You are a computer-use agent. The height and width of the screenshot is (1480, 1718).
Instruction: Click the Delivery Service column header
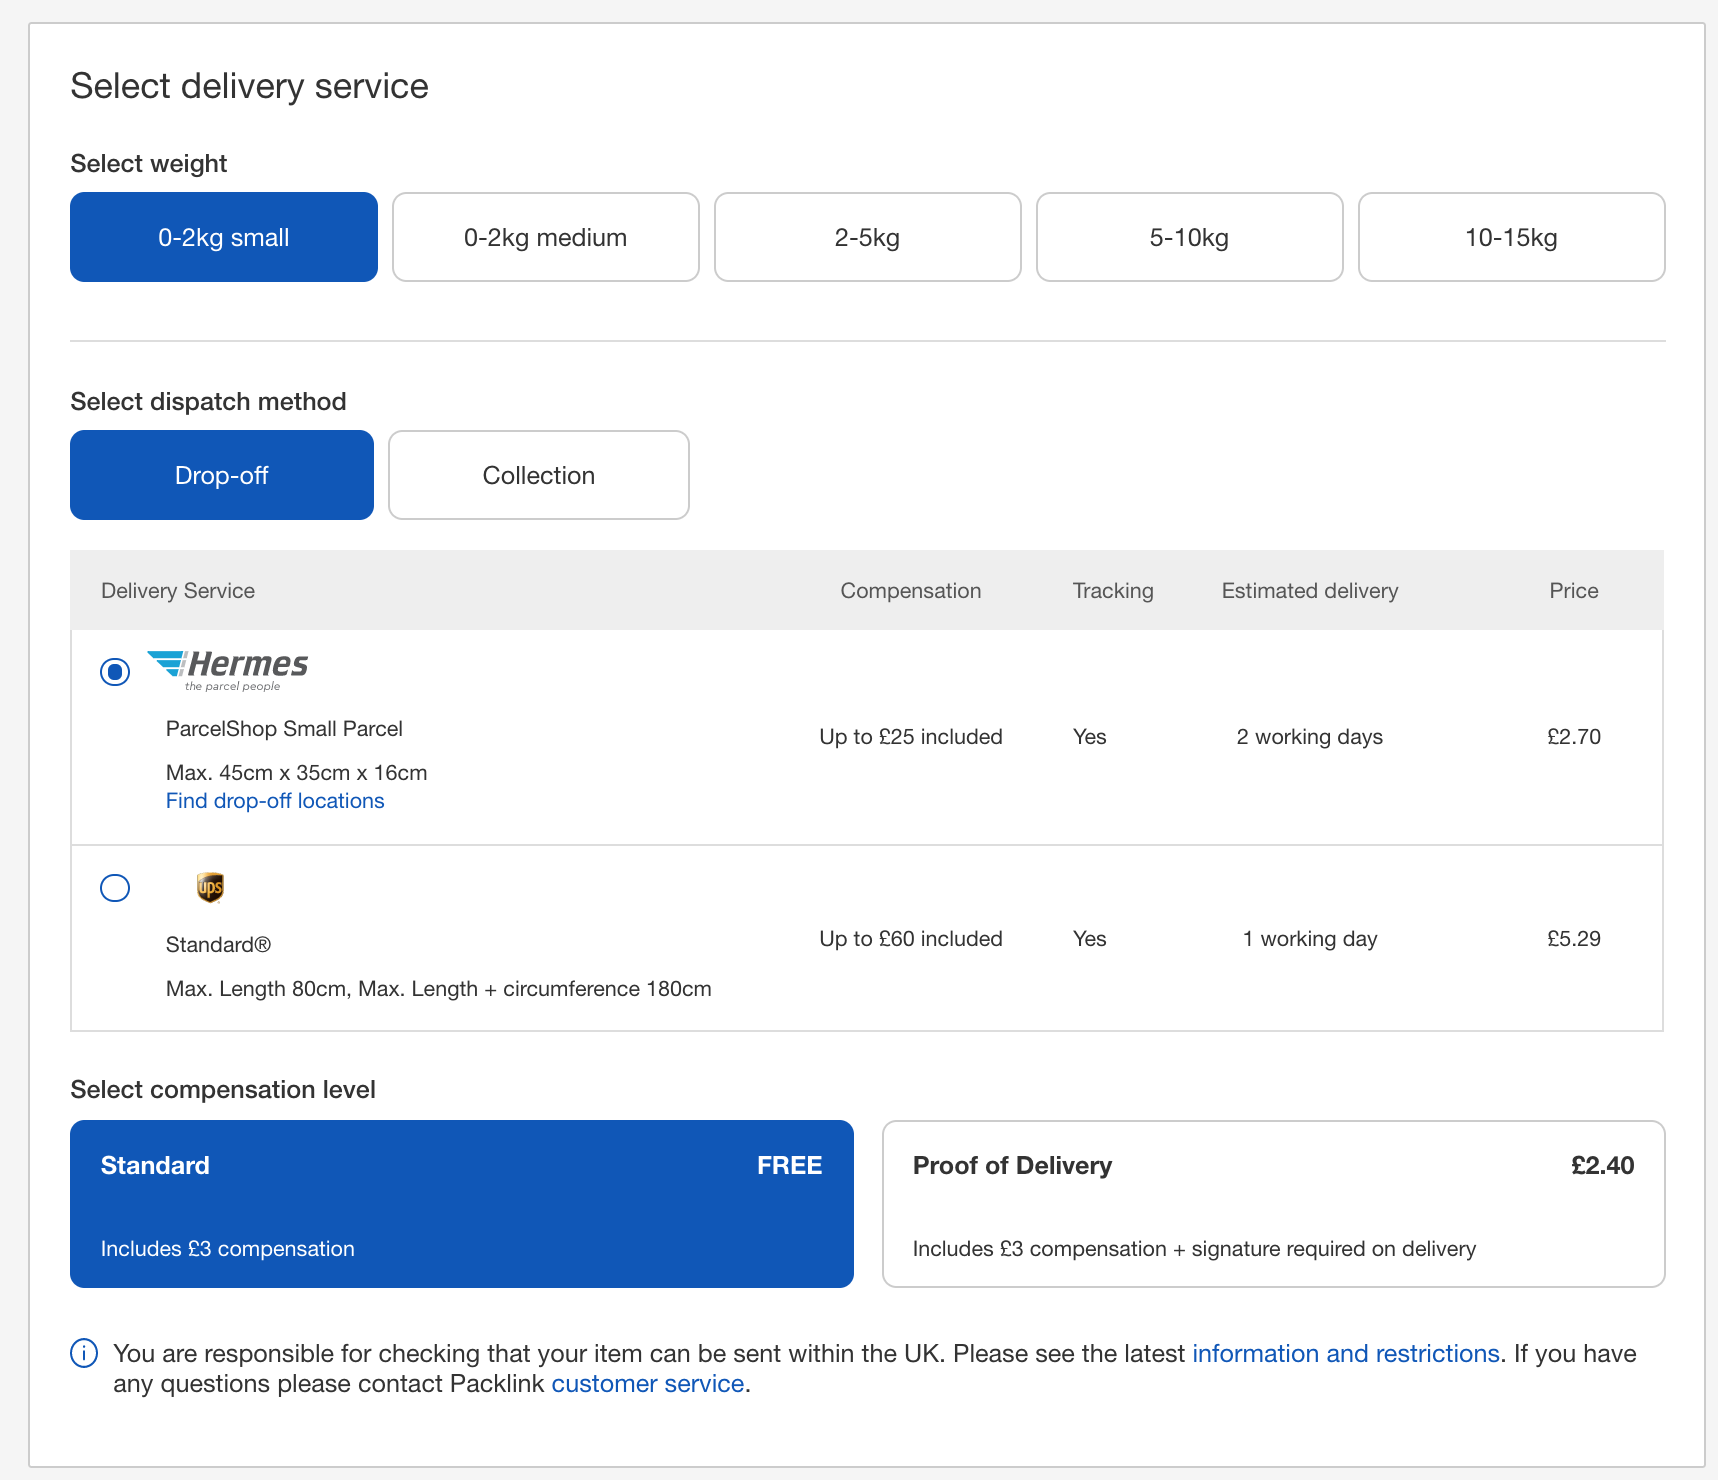click(178, 591)
